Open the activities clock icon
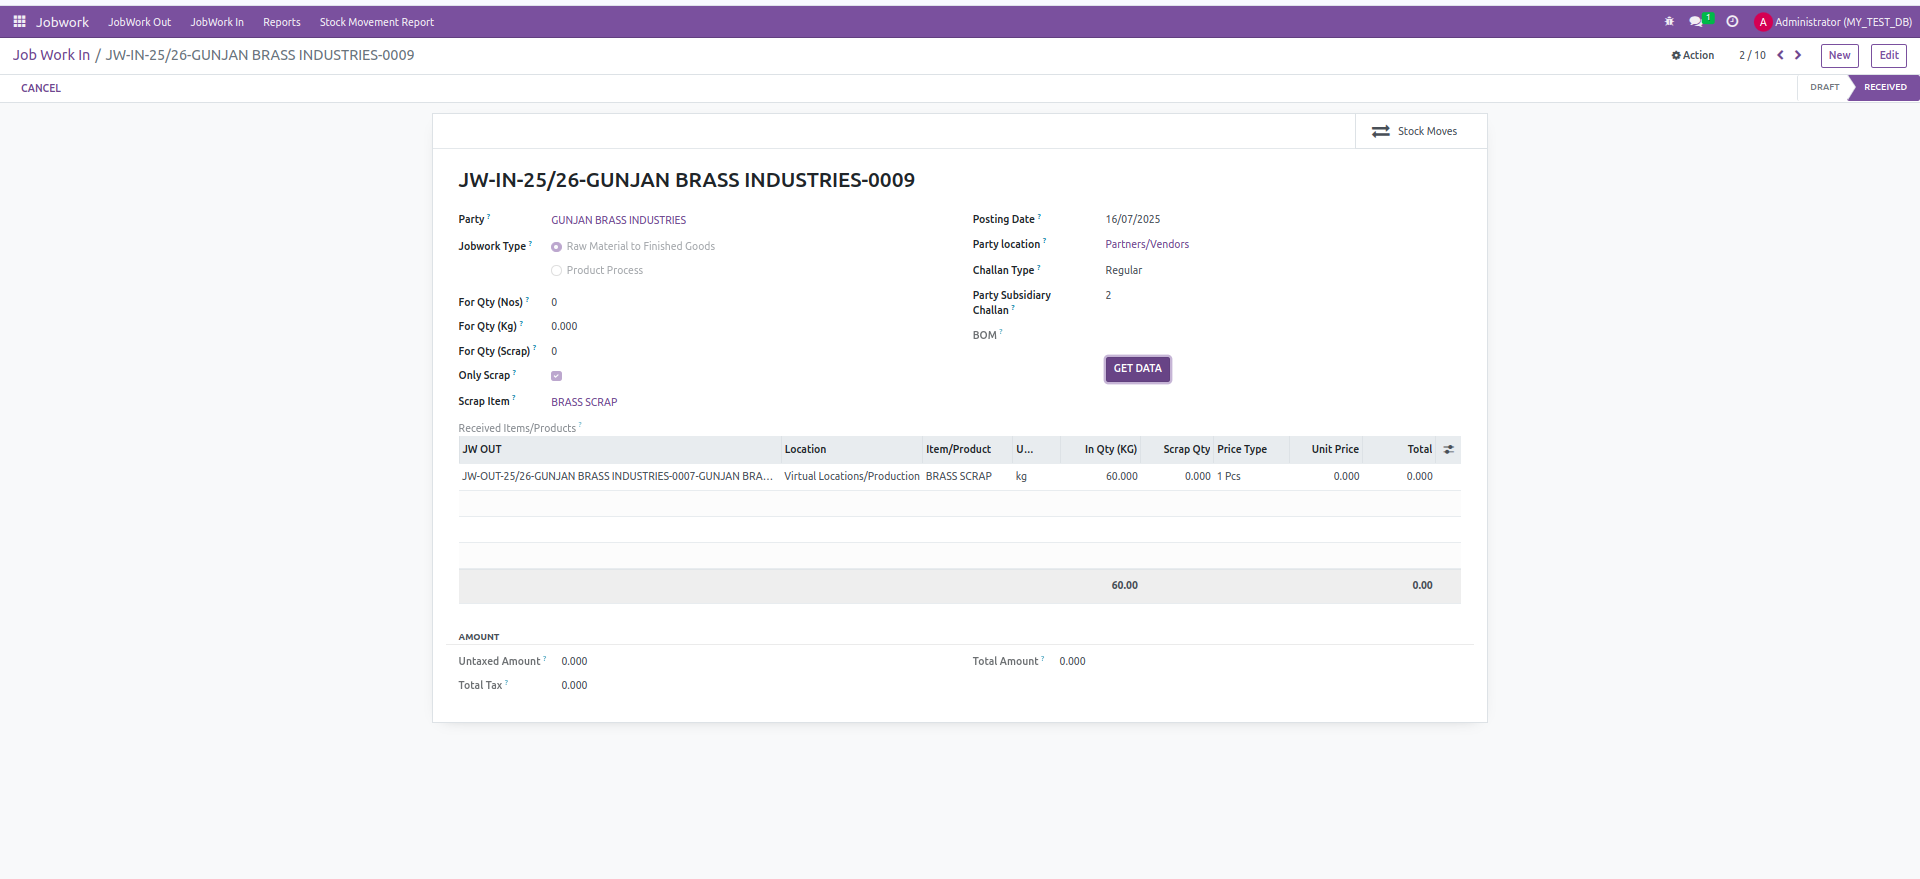The width and height of the screenshot is (1920, 879). point(1732,22)
